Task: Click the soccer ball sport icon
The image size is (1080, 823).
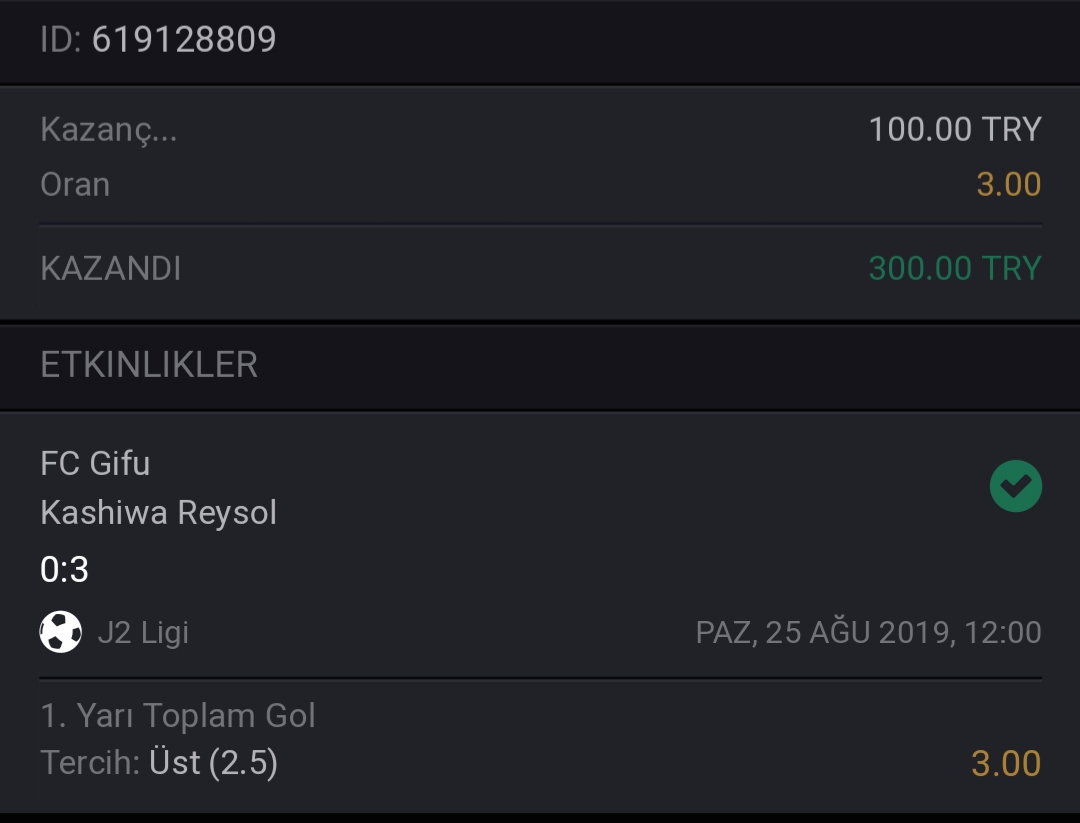Action: coord(61,632)
